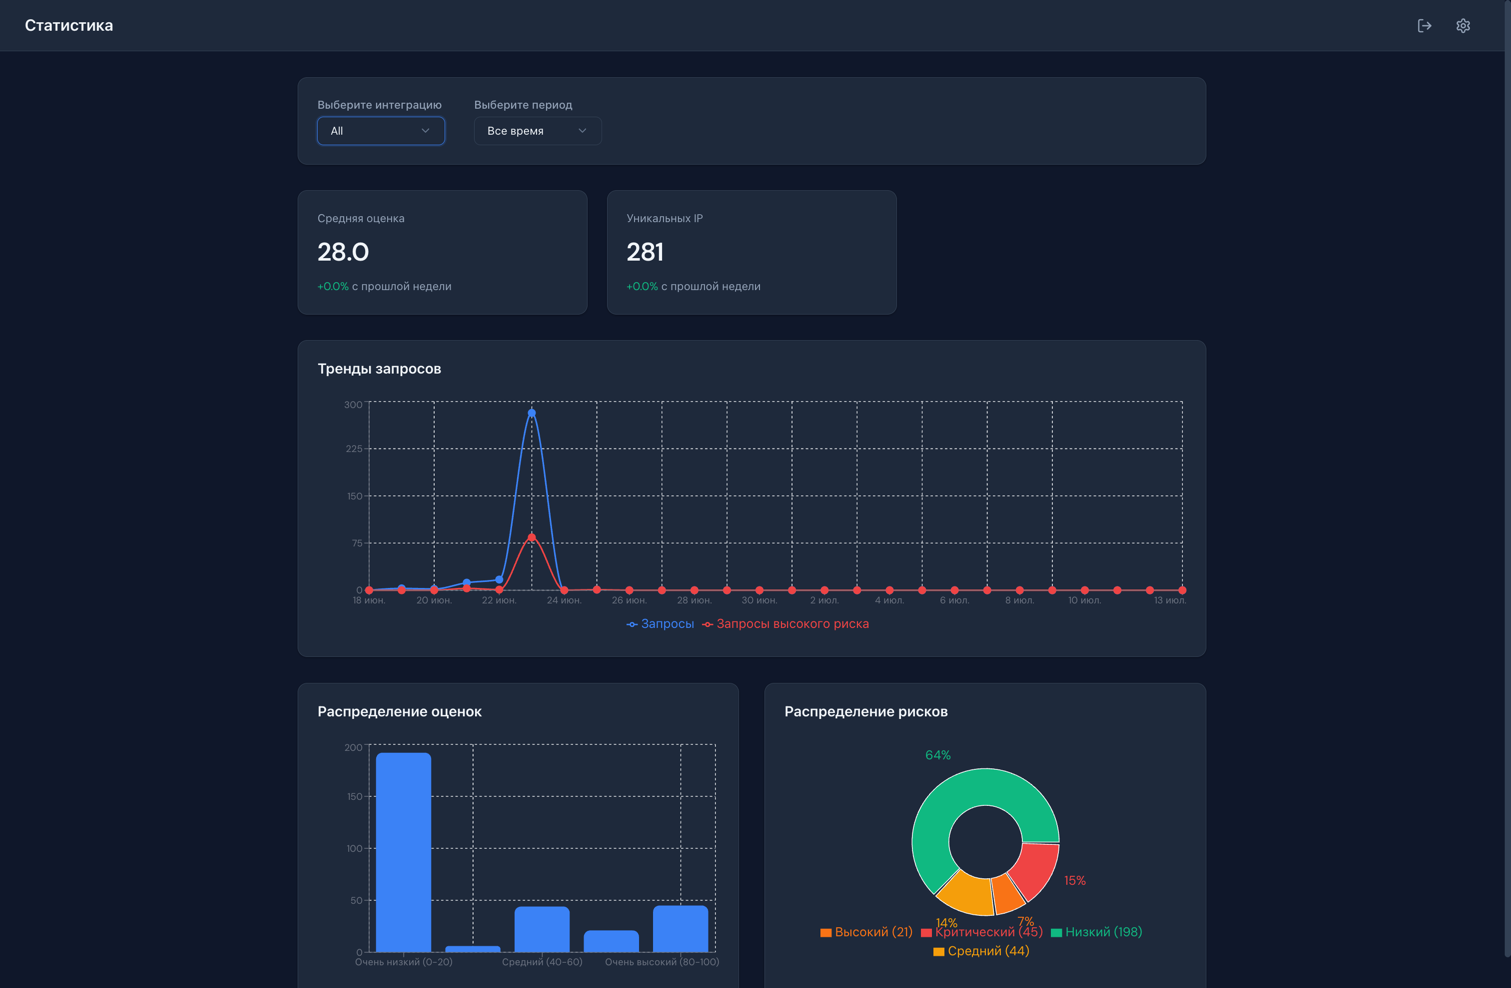
Task: Open the integration dropdown showing All
Action: [381, 131]
